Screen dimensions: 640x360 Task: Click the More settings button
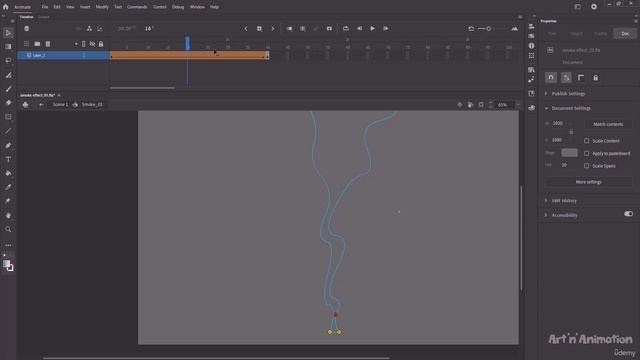[x=588, y=182]
